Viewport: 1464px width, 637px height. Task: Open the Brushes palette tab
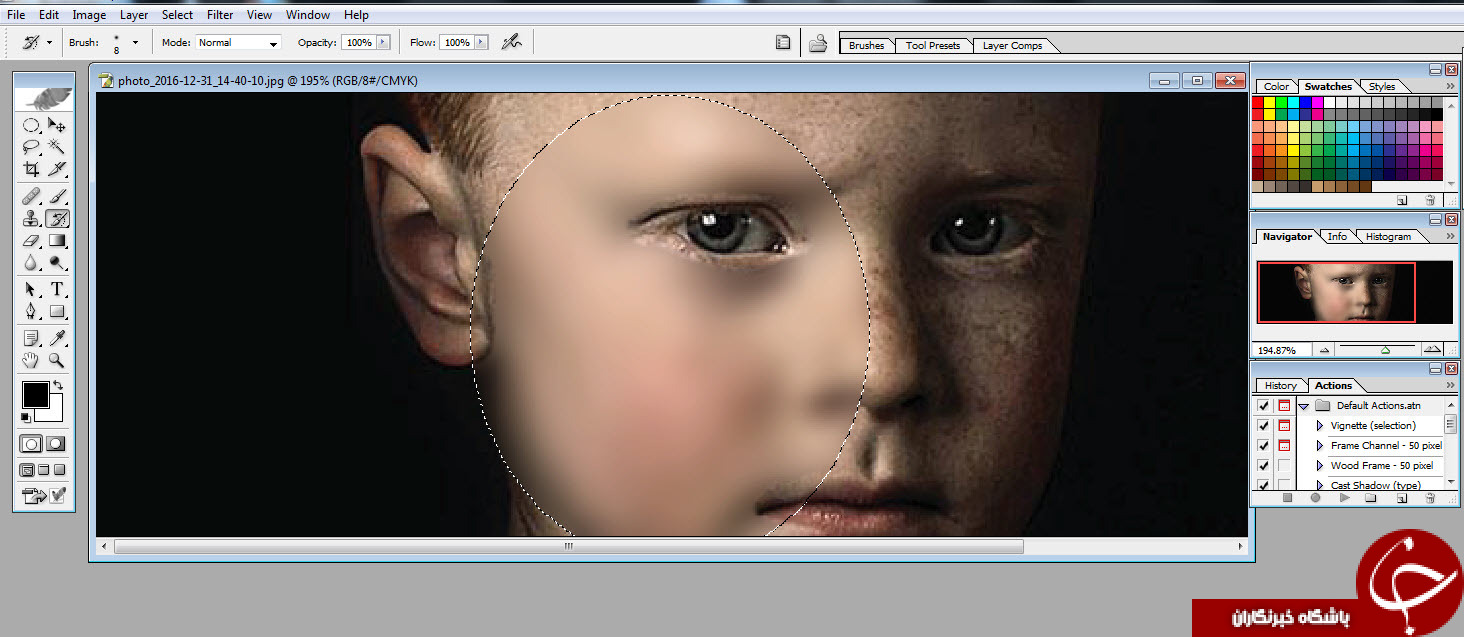point(866,46)
